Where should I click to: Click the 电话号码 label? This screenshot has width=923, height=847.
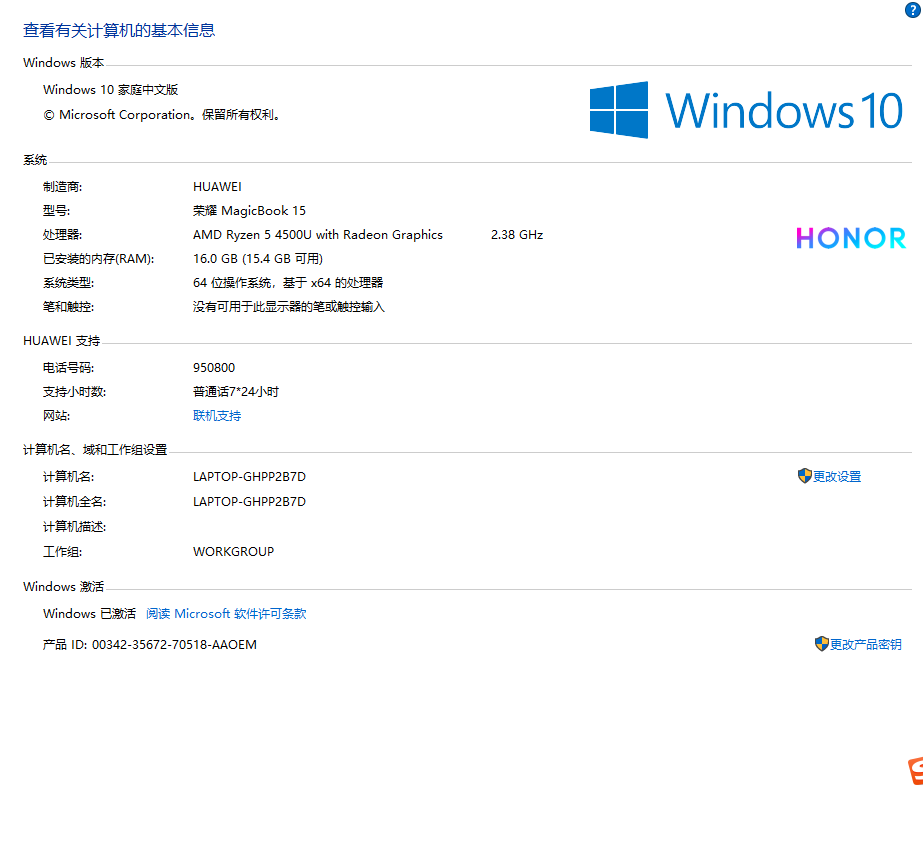pyautogui.click(x=68, y=368)
